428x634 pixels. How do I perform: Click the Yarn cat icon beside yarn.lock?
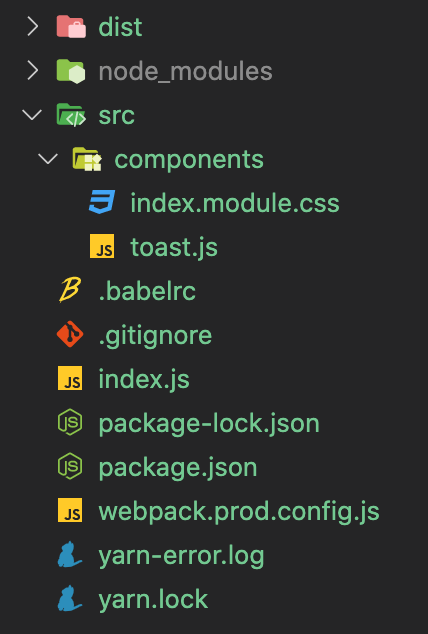pyautogui.click(x=70, y=598)
